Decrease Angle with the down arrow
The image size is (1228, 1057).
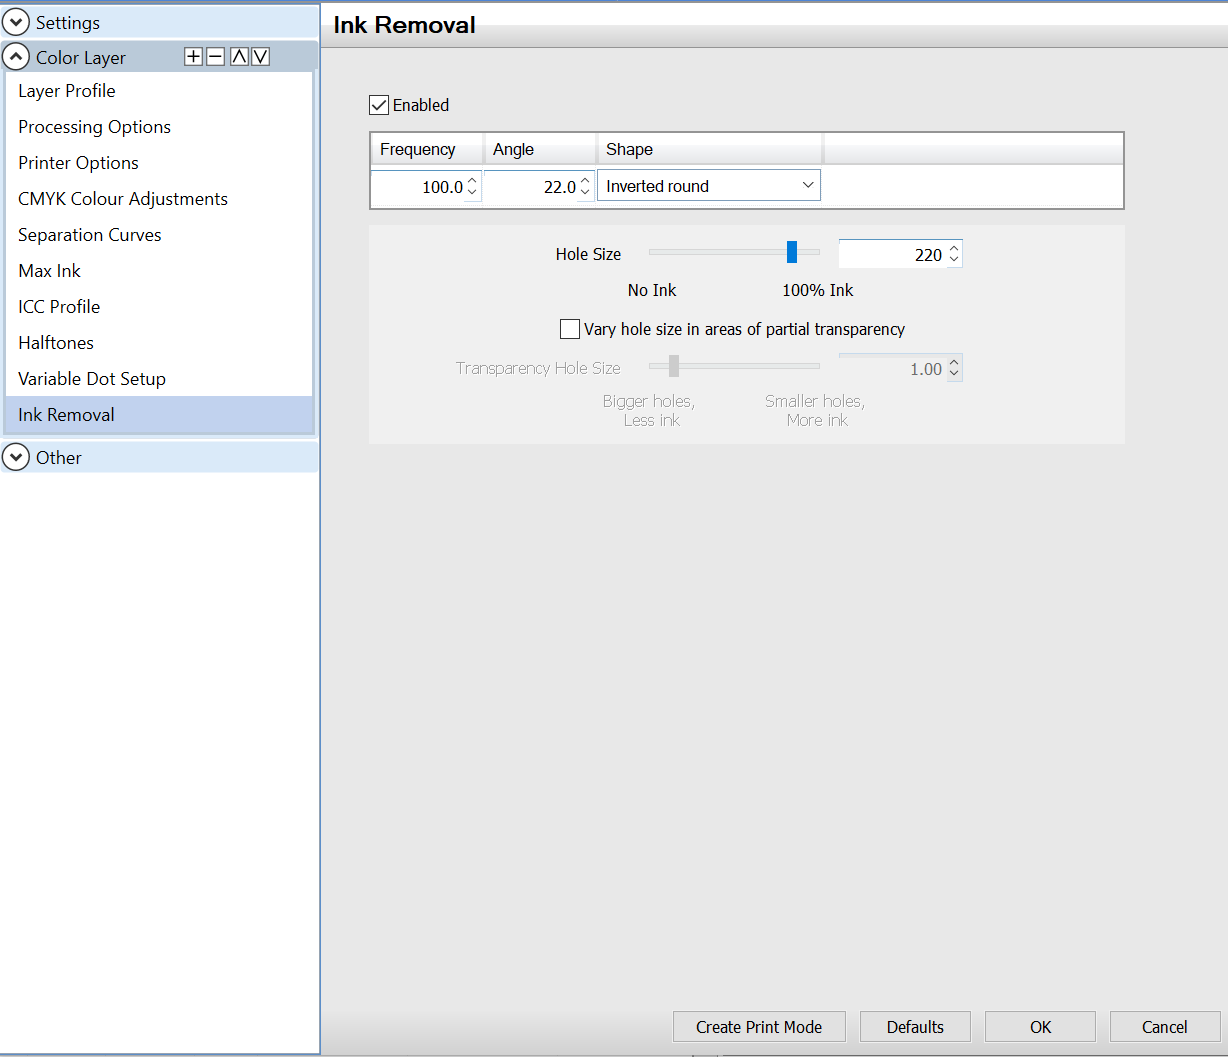point(586,193)
